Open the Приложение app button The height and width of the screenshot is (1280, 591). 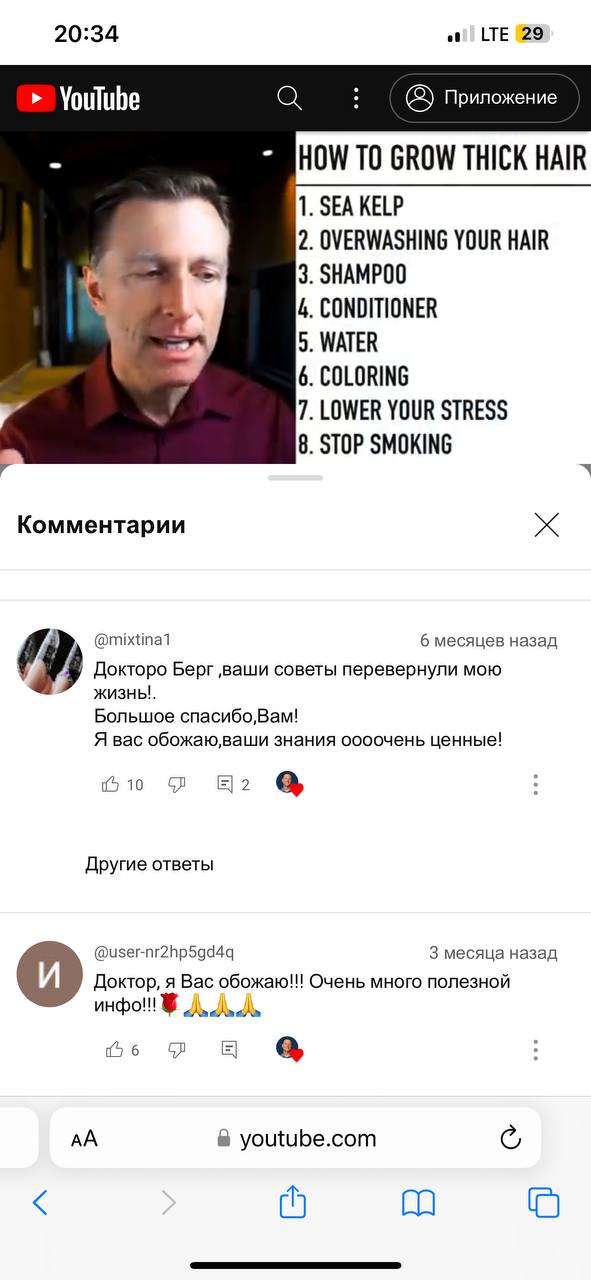click(x=484, y=98)
